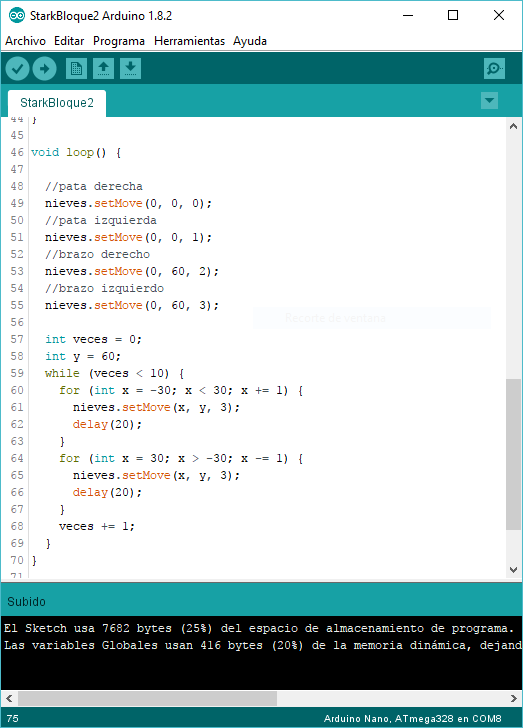Click editor scrollbar down arrow
523x728 pixels.
[513, 570]
